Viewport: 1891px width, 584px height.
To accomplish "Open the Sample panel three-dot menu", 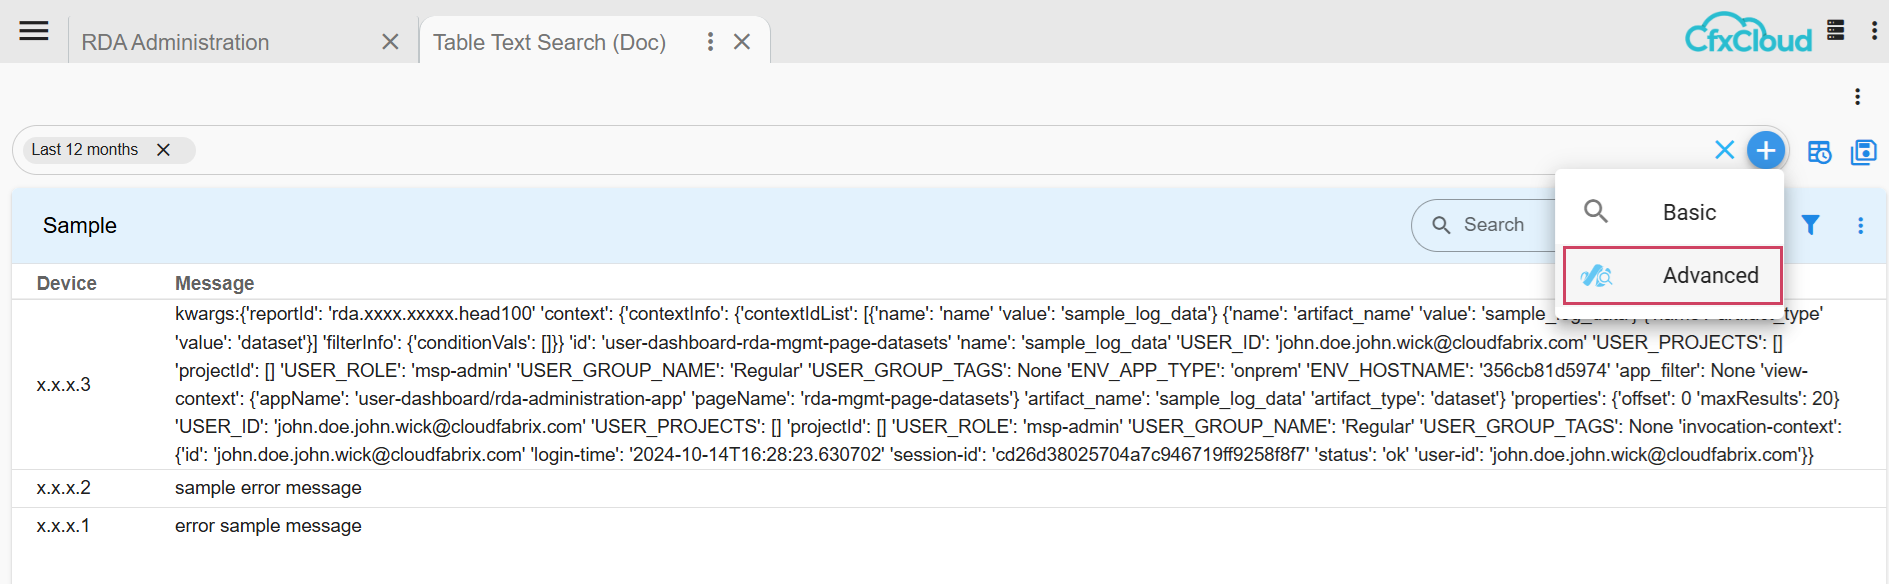I will click(x=1860, y=226).
